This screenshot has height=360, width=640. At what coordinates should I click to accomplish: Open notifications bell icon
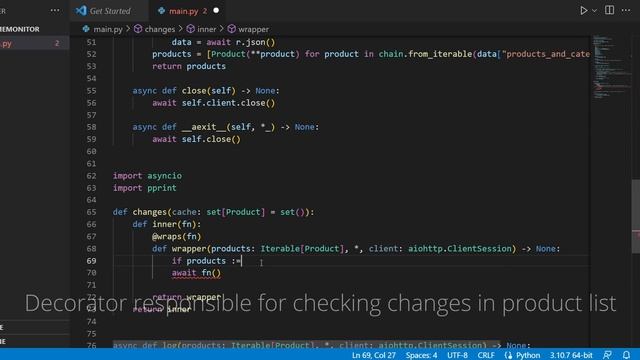click(626, 355)
